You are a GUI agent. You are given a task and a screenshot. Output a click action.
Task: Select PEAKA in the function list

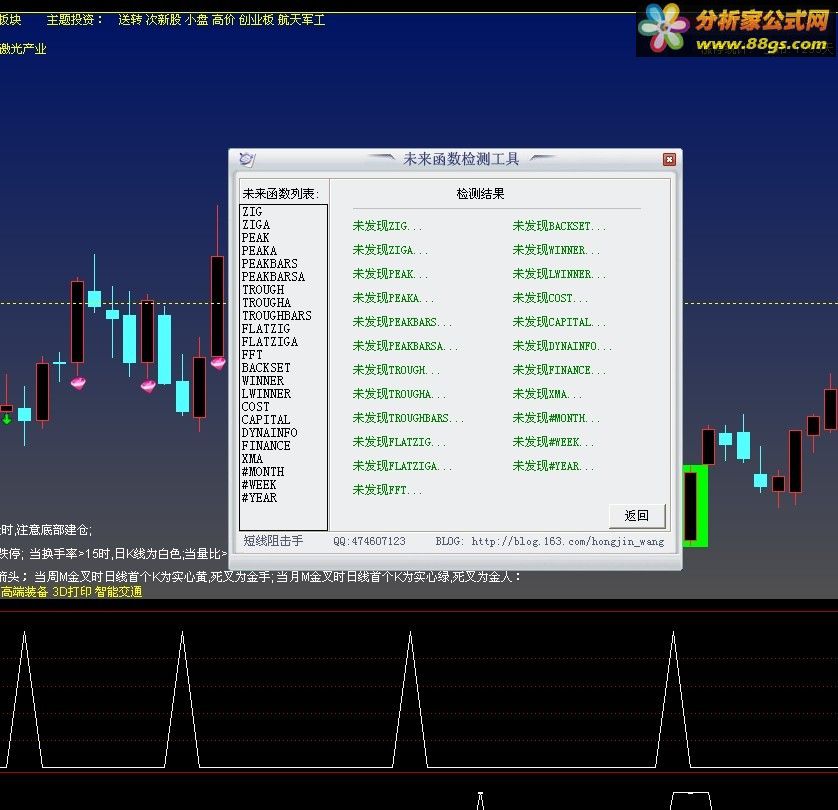click(259, 251)
